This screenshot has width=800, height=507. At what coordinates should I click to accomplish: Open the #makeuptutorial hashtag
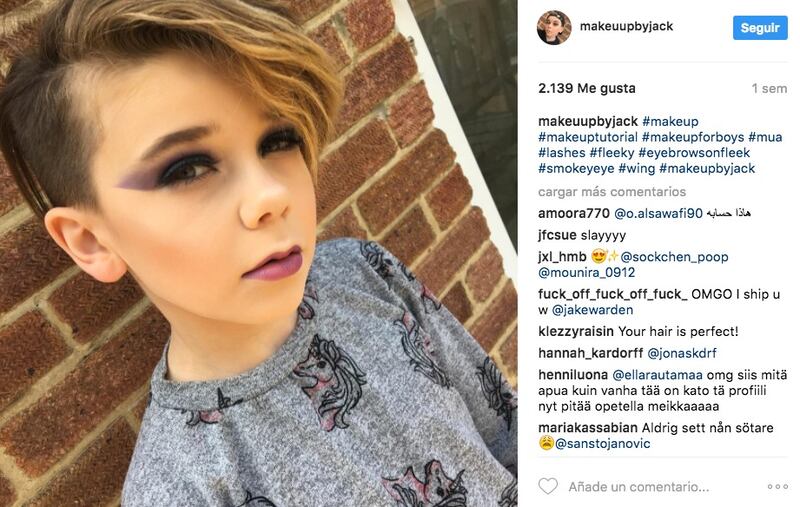588,137
